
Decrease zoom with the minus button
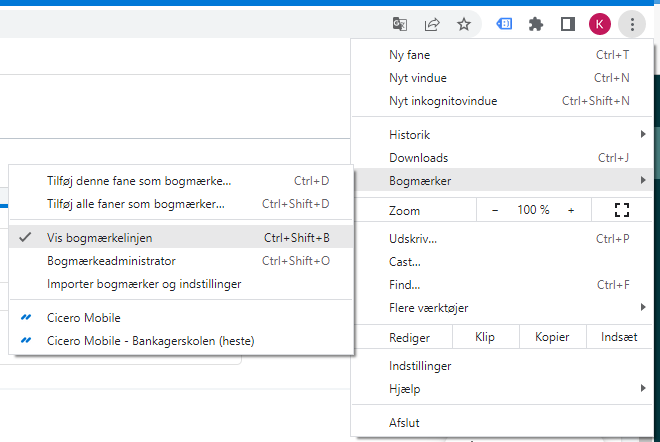click(x=495, y=210)
